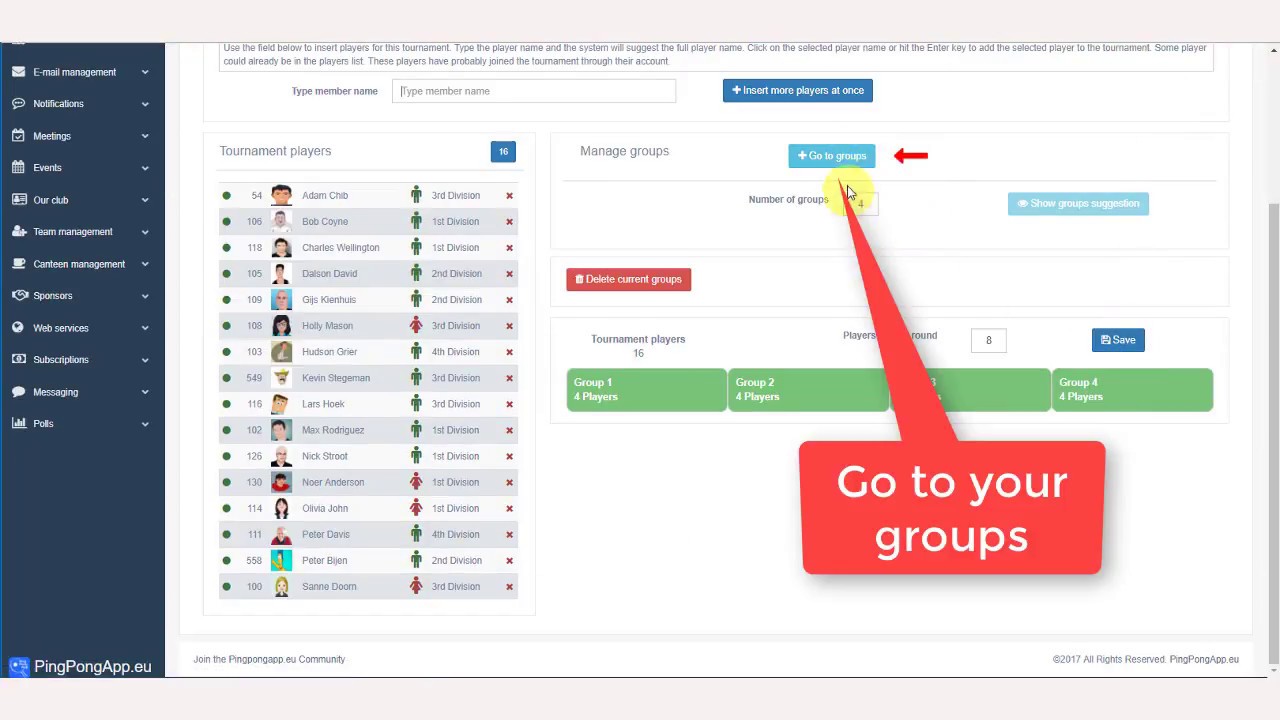Click Kevin Stegeman avatar thumbnail
The width and height of the screenshot is (1280, 720).
point(281,378)
